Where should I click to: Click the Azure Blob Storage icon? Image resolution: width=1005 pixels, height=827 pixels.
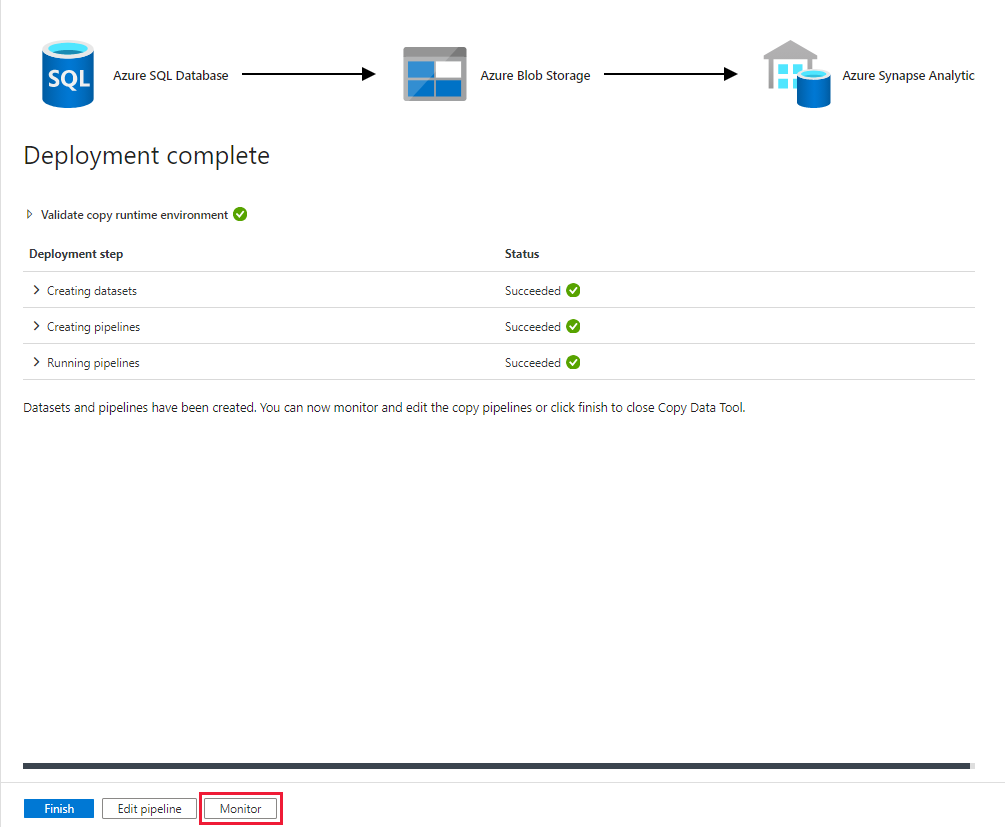click(434, 73)
